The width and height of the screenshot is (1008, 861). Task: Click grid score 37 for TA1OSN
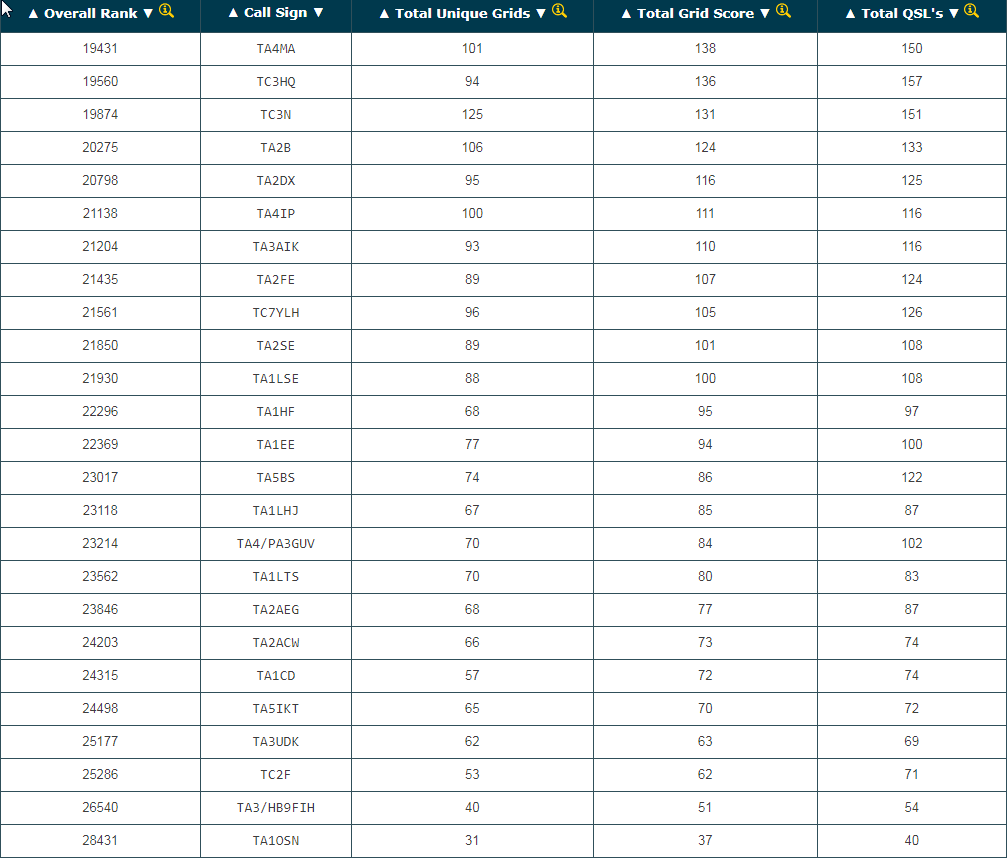pos(705,840)
